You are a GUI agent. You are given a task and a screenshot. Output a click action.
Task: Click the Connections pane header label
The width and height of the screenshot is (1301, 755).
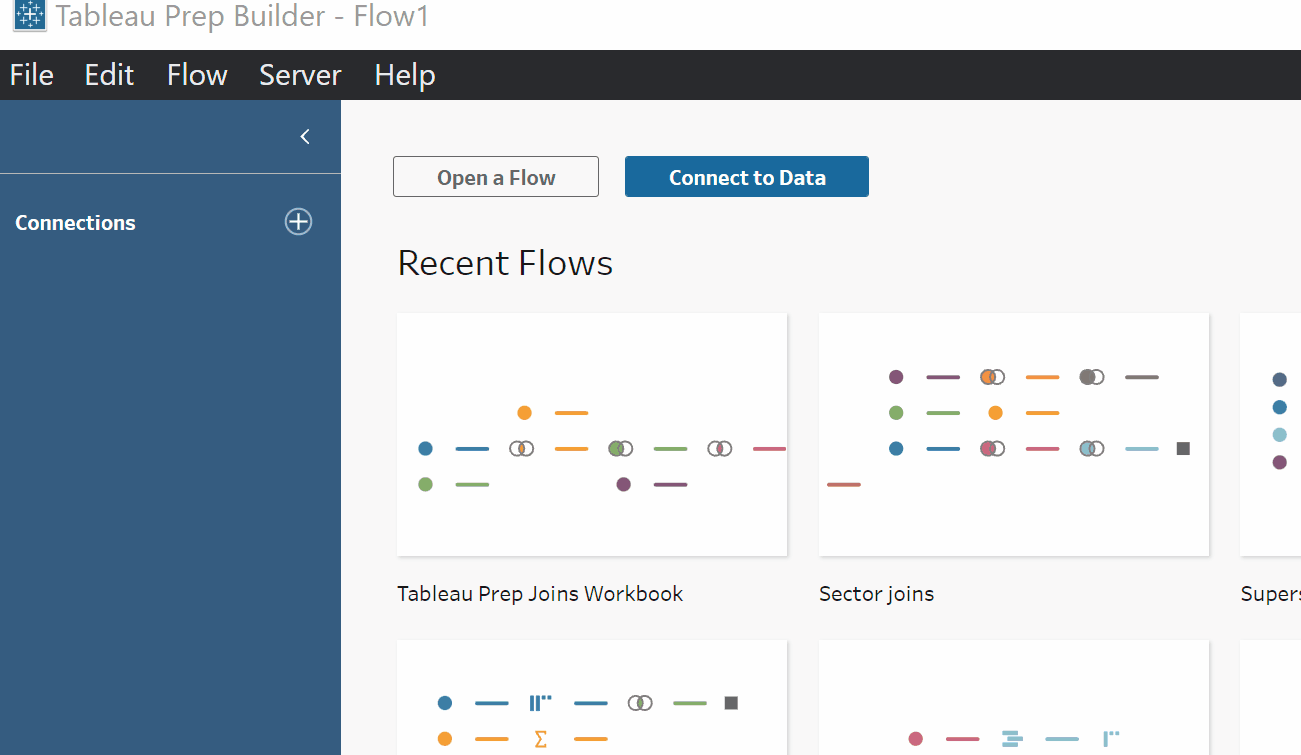coord(76,223)
